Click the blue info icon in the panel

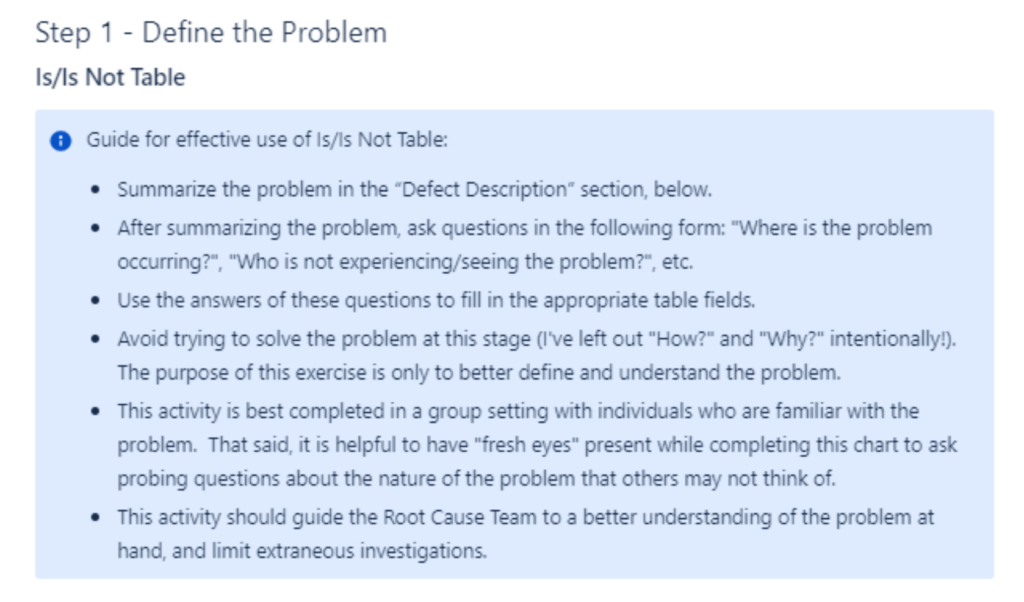[61, 140]
